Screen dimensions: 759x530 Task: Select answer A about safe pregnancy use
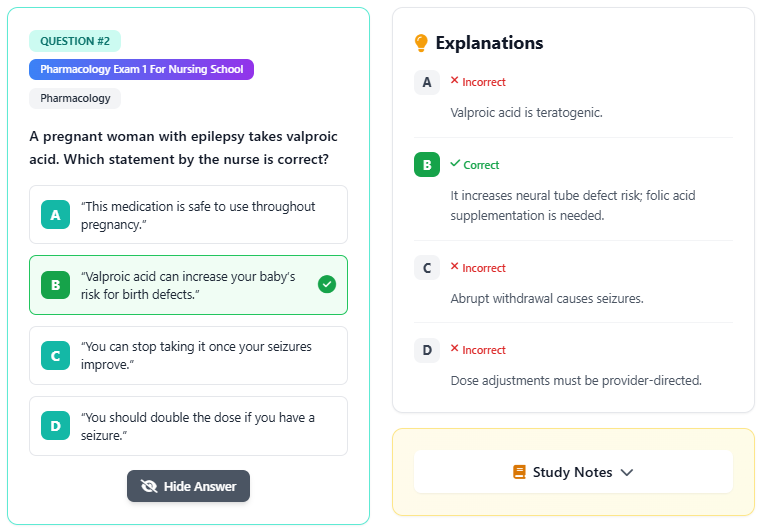pos(189,215)
